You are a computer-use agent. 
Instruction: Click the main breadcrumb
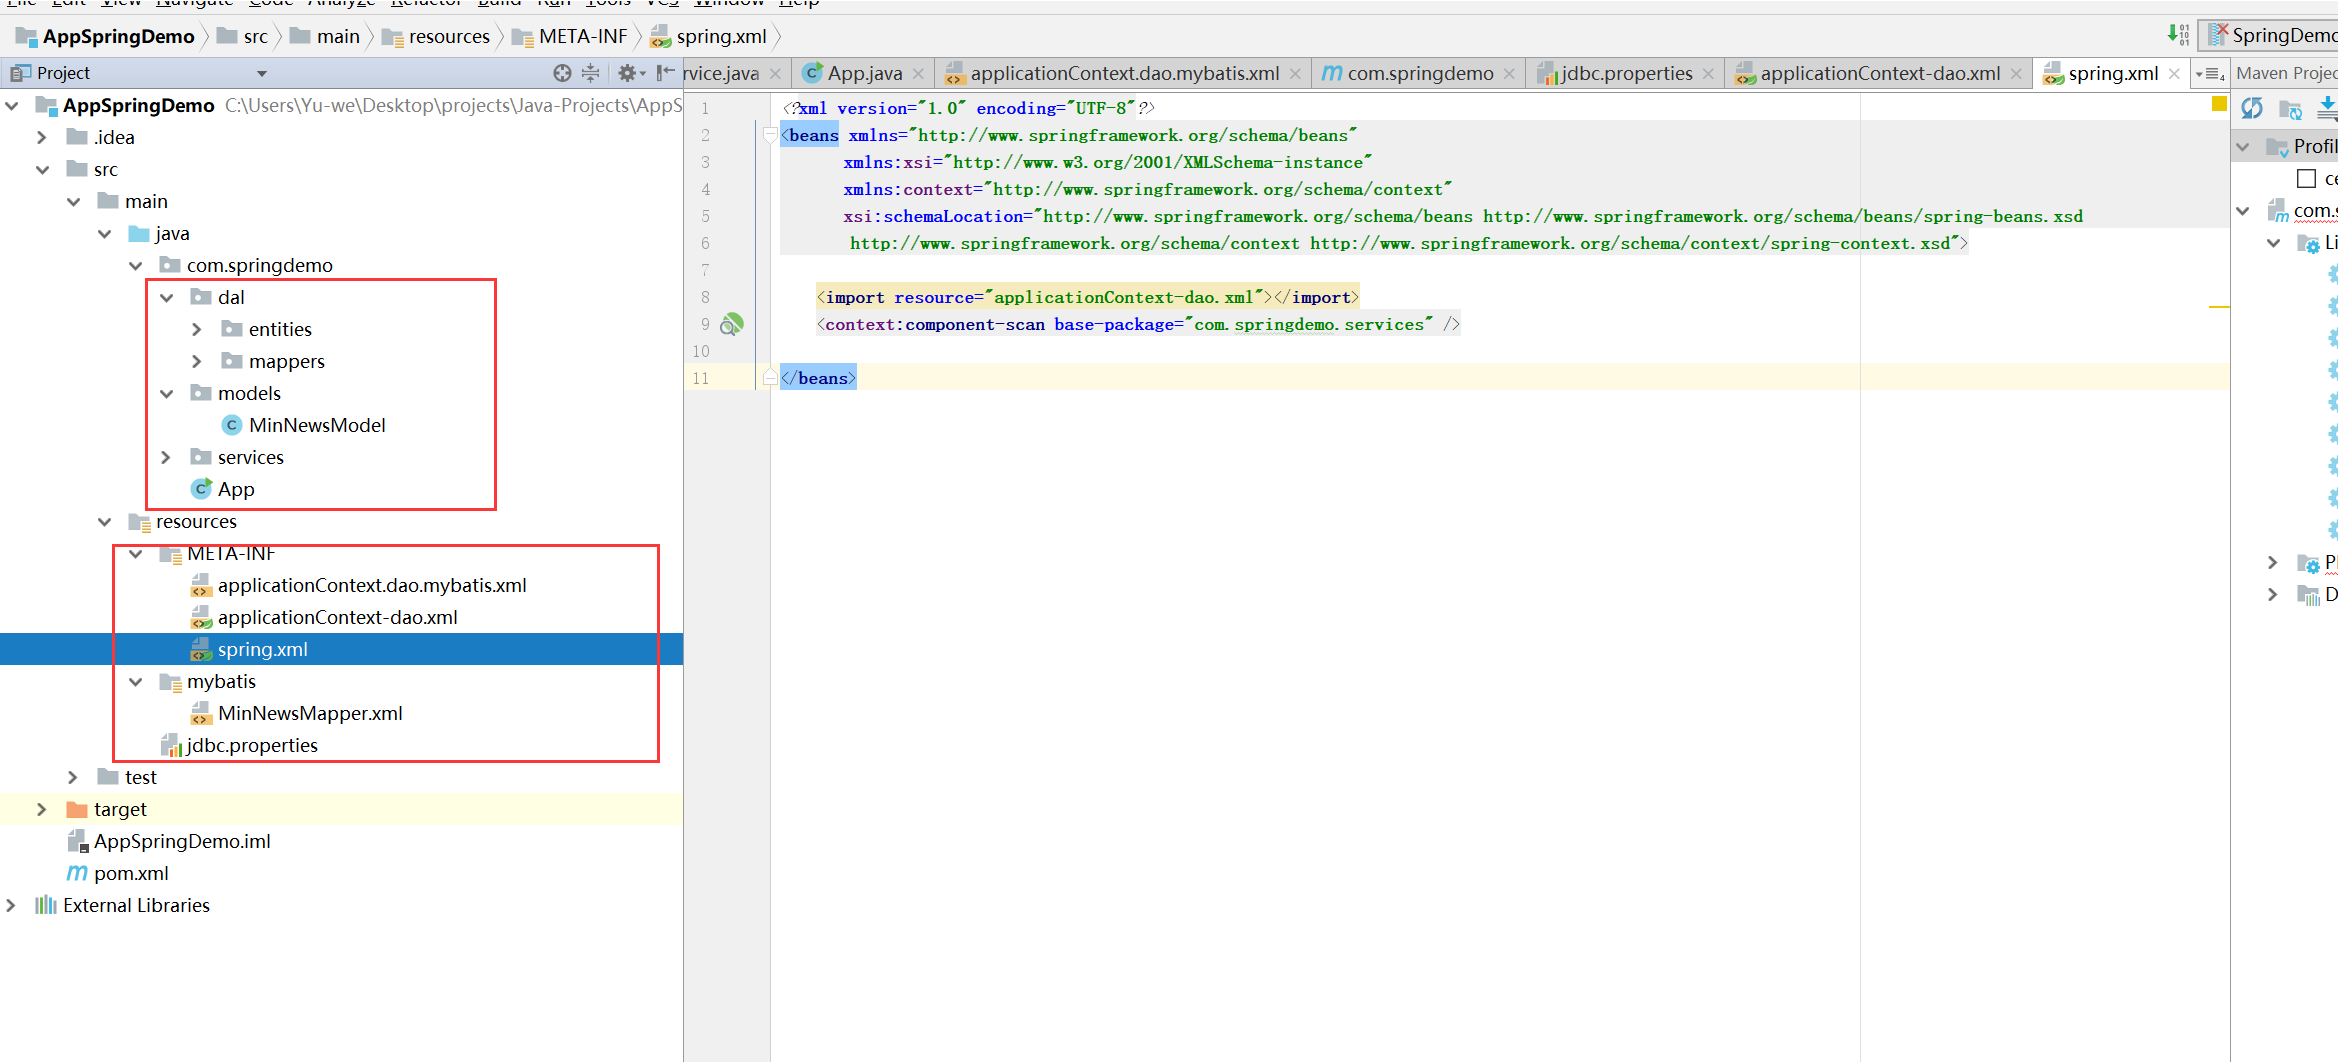click(325, 36)
